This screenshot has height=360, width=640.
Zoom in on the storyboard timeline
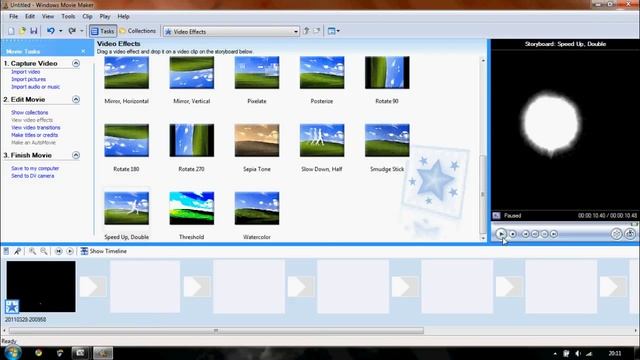32,251
